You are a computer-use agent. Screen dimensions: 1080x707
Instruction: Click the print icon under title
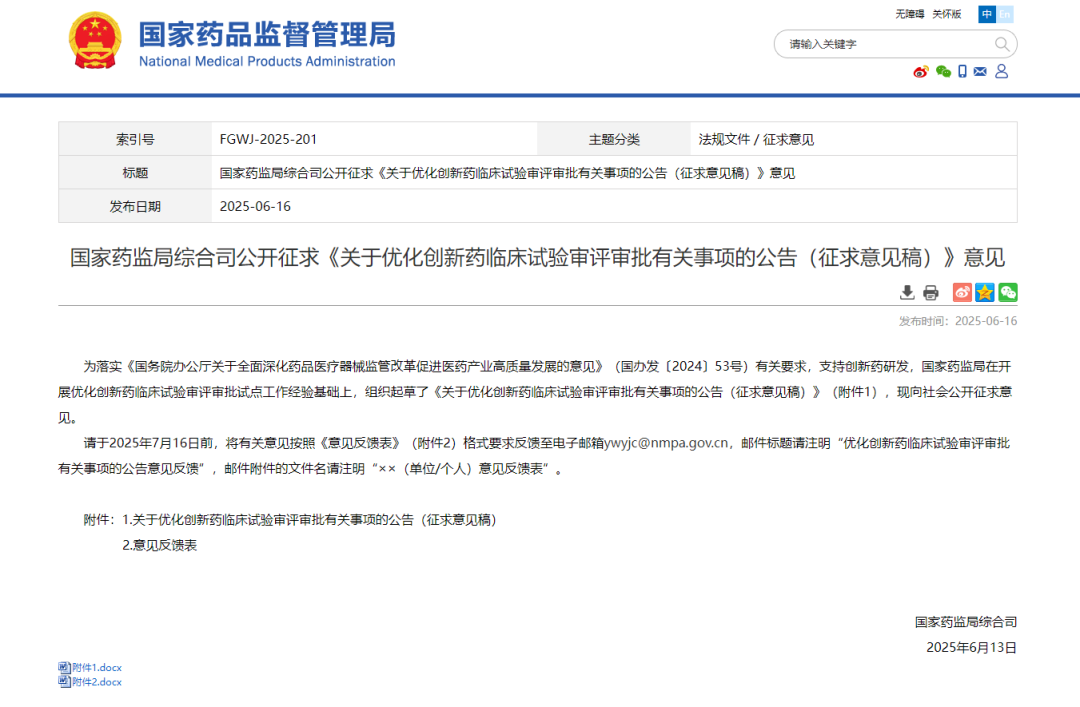(x=931, y=293)
